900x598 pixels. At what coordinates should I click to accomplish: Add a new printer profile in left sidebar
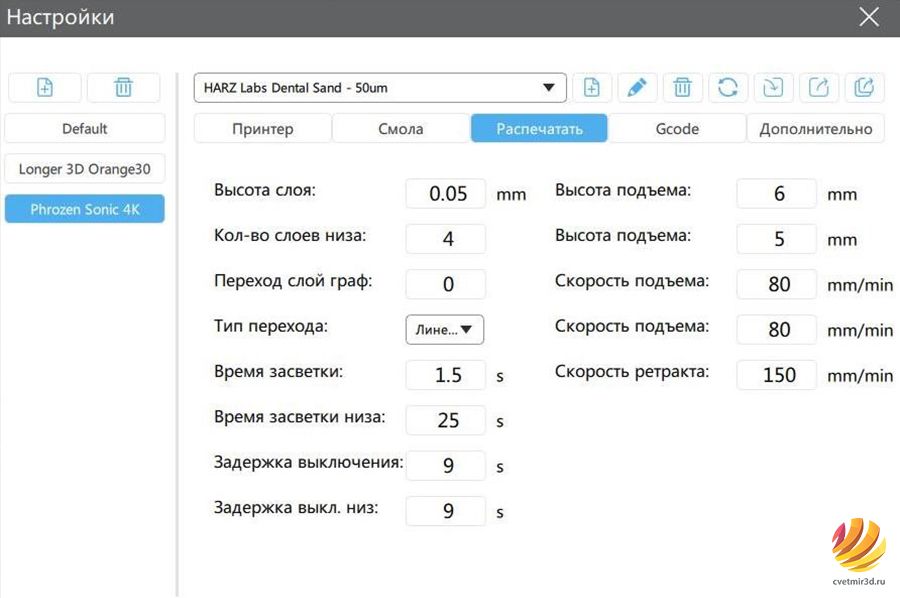point(45,88)
